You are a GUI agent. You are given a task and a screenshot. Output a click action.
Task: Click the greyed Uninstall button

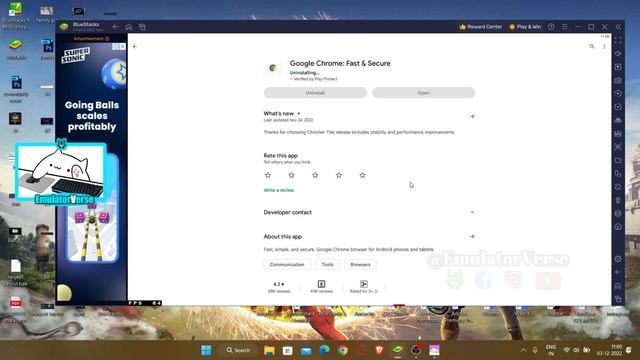tap(315, 93)
